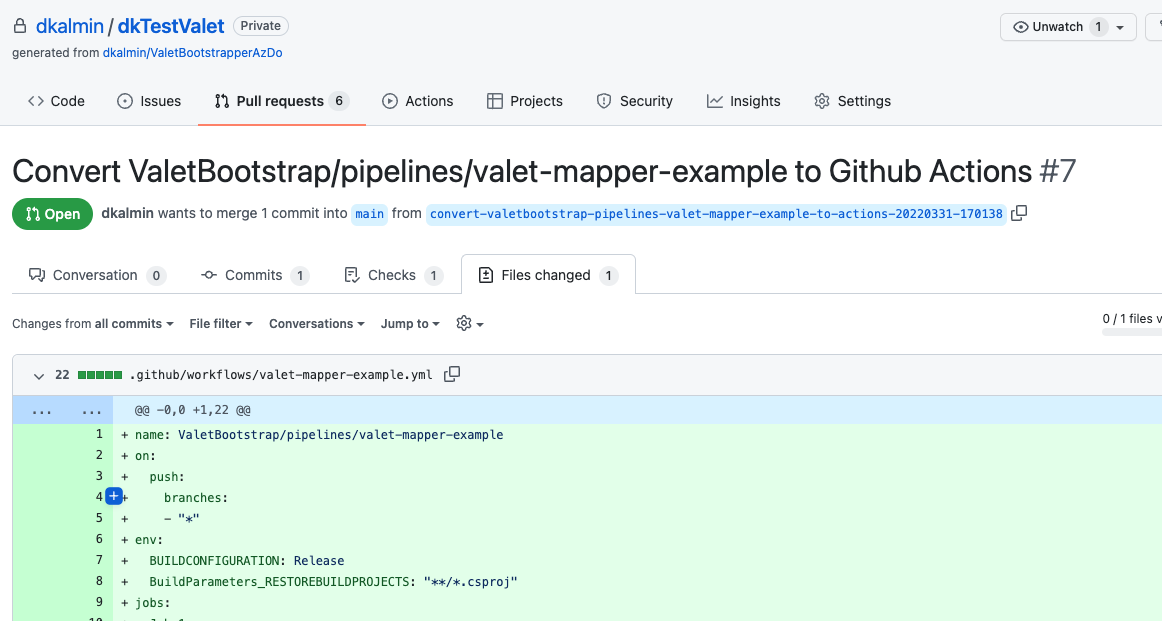Open the Jump to dropdown
The image size is (1162, 621).
pyautogui.click(x=410, y=324)
